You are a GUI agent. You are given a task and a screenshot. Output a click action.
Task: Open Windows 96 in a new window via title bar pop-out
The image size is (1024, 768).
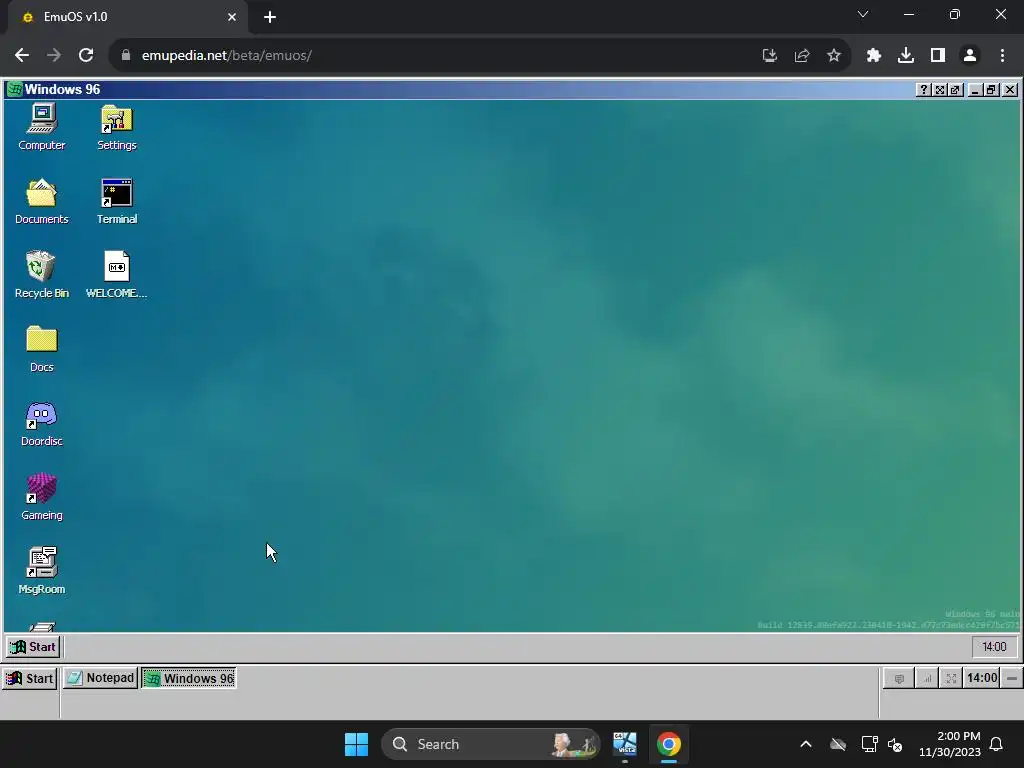955,89
